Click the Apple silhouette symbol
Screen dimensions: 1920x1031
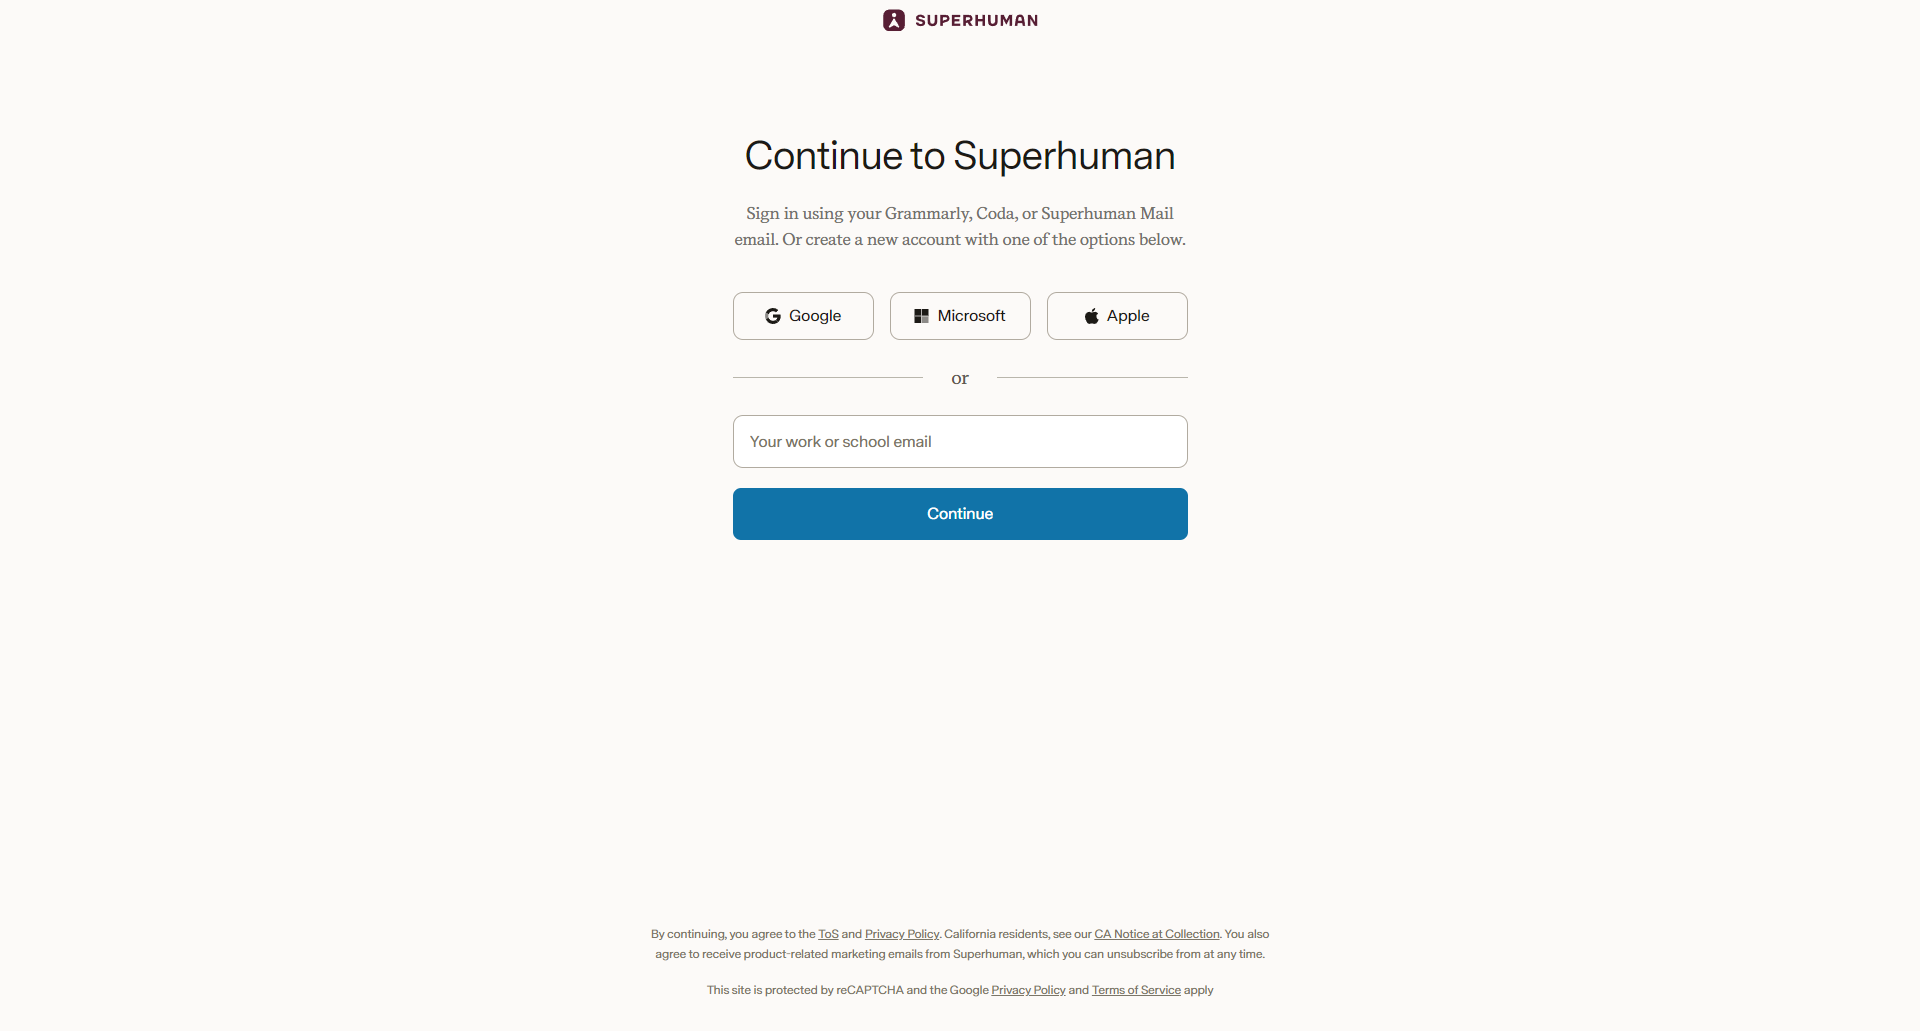1091,315
